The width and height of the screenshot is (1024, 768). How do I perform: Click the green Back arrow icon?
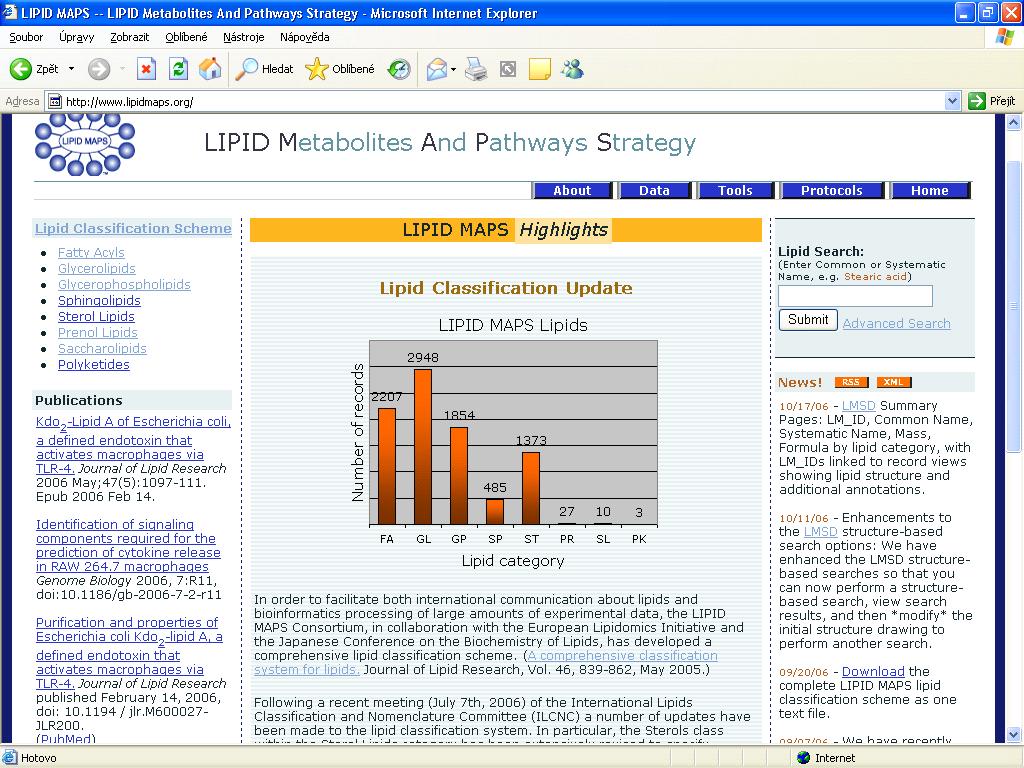point(20,69)
